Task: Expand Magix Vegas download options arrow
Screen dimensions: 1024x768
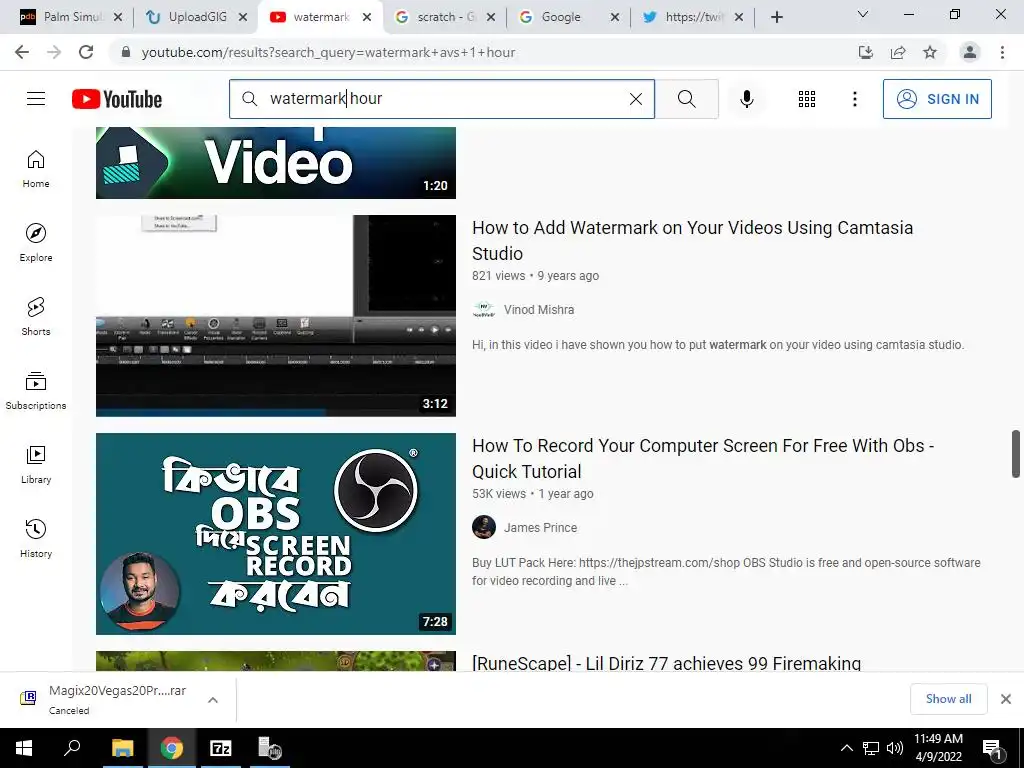Action: pyautogui.click(x=212, y=700)
